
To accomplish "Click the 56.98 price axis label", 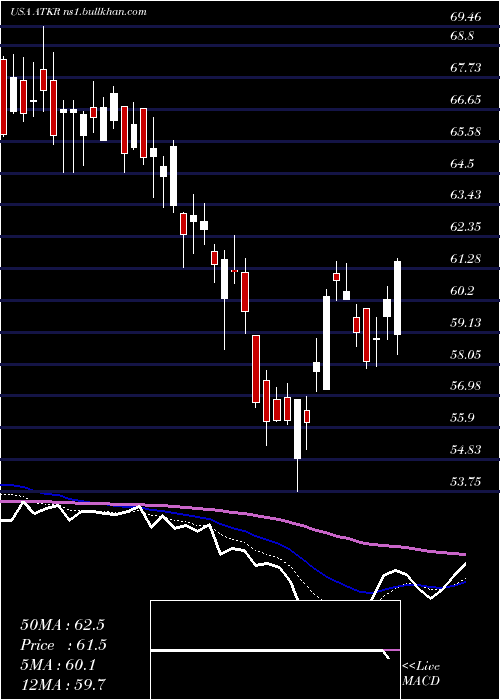I will pyautogui.click(x=466, y=386).
